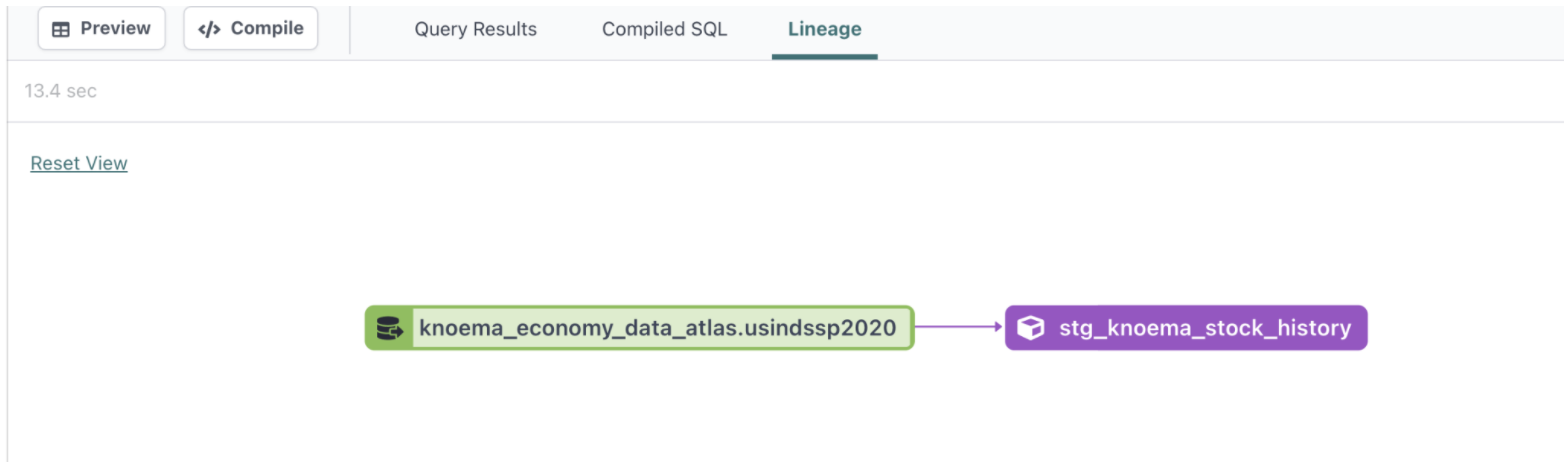
Task: Switch to the Query Results tab
Action: pos(475,29)
